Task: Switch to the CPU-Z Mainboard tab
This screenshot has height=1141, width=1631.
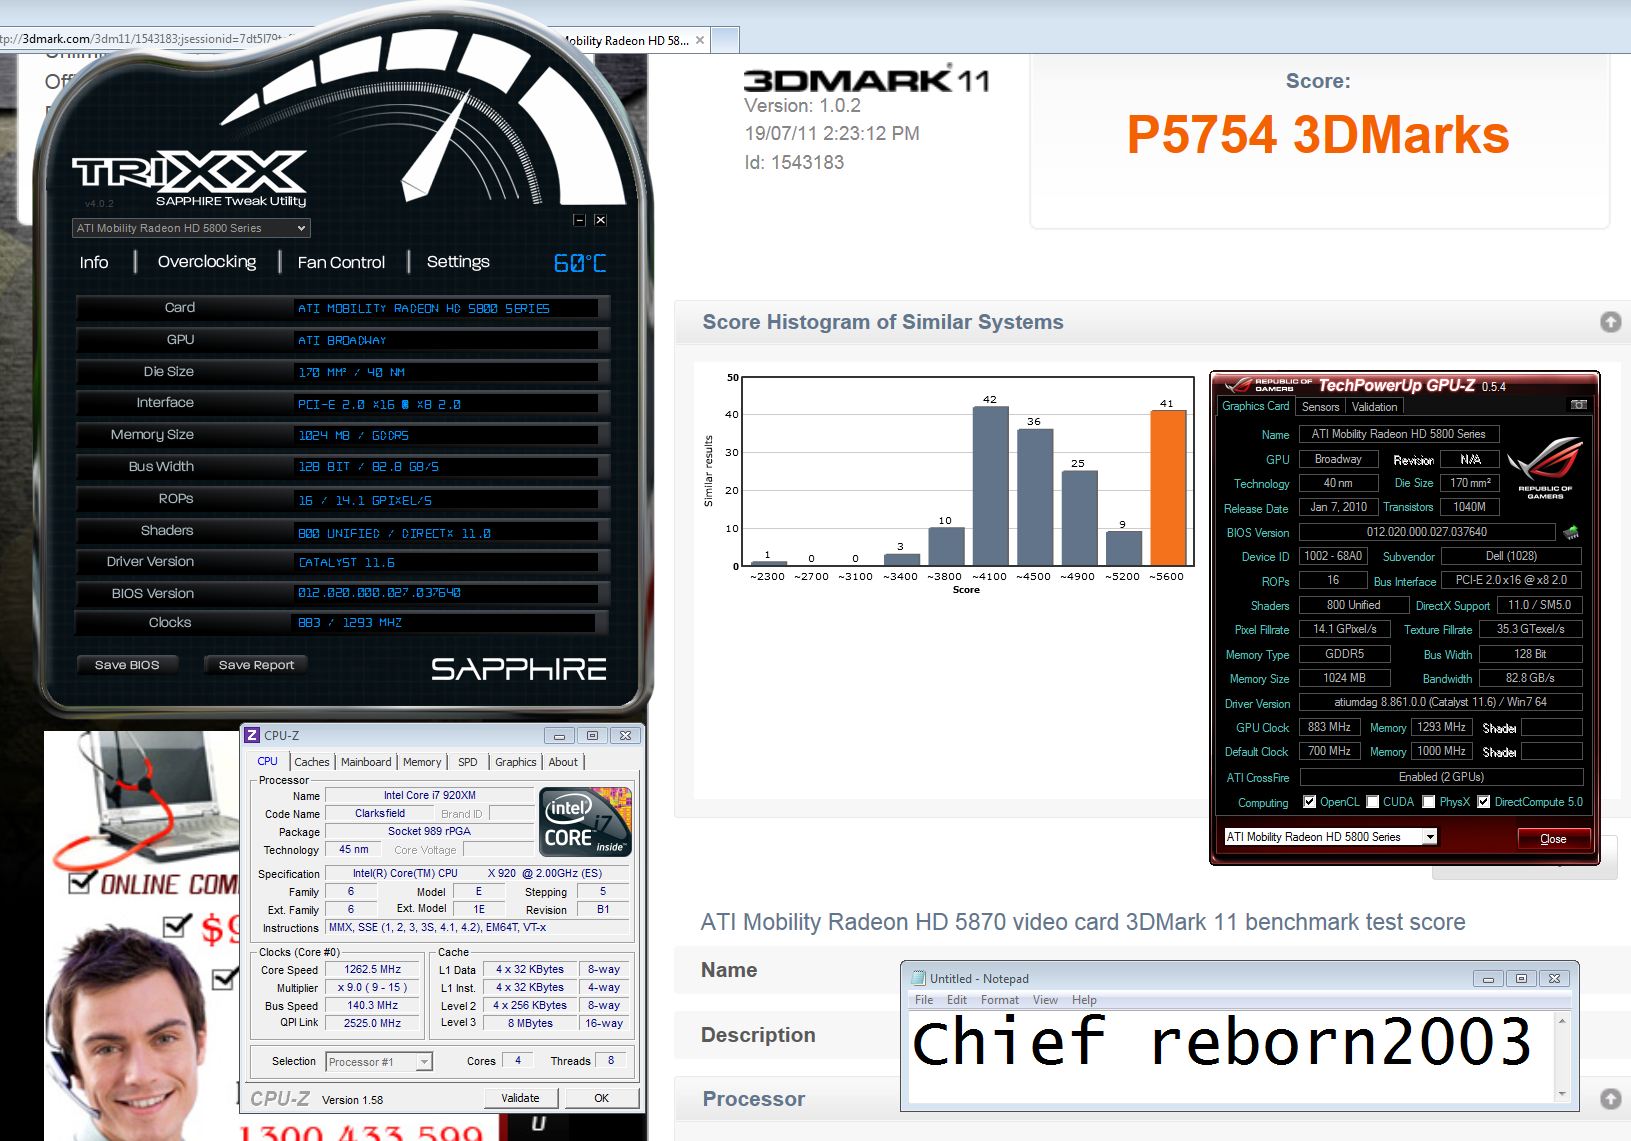Action: click(x=366, y=762)
